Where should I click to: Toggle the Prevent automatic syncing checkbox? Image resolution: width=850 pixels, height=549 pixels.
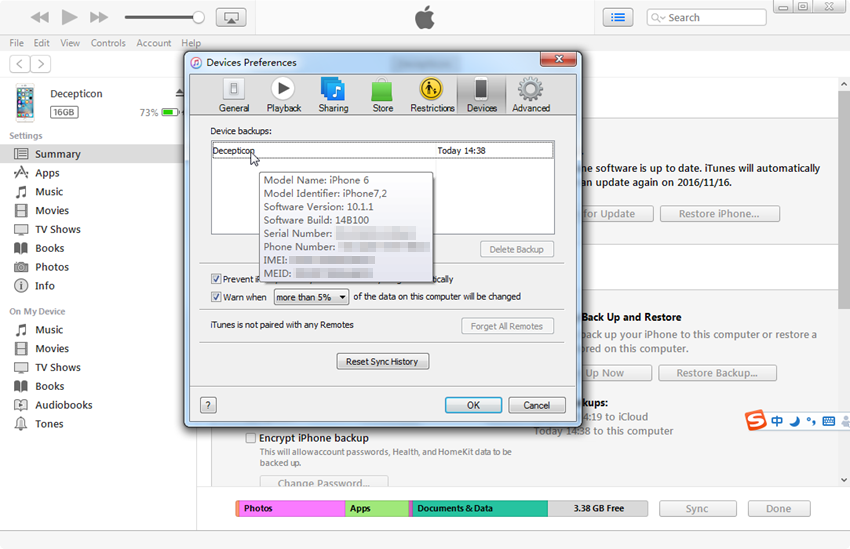pos(216,279)
